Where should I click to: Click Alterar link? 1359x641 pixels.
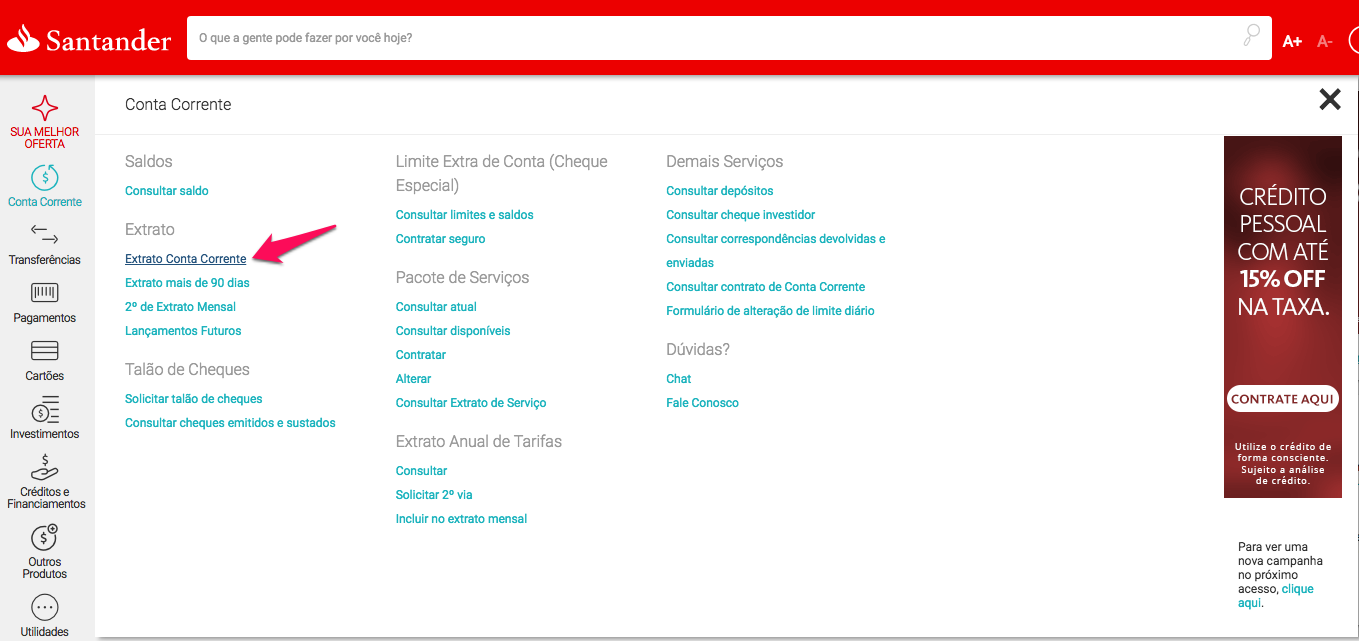(414, 379)
